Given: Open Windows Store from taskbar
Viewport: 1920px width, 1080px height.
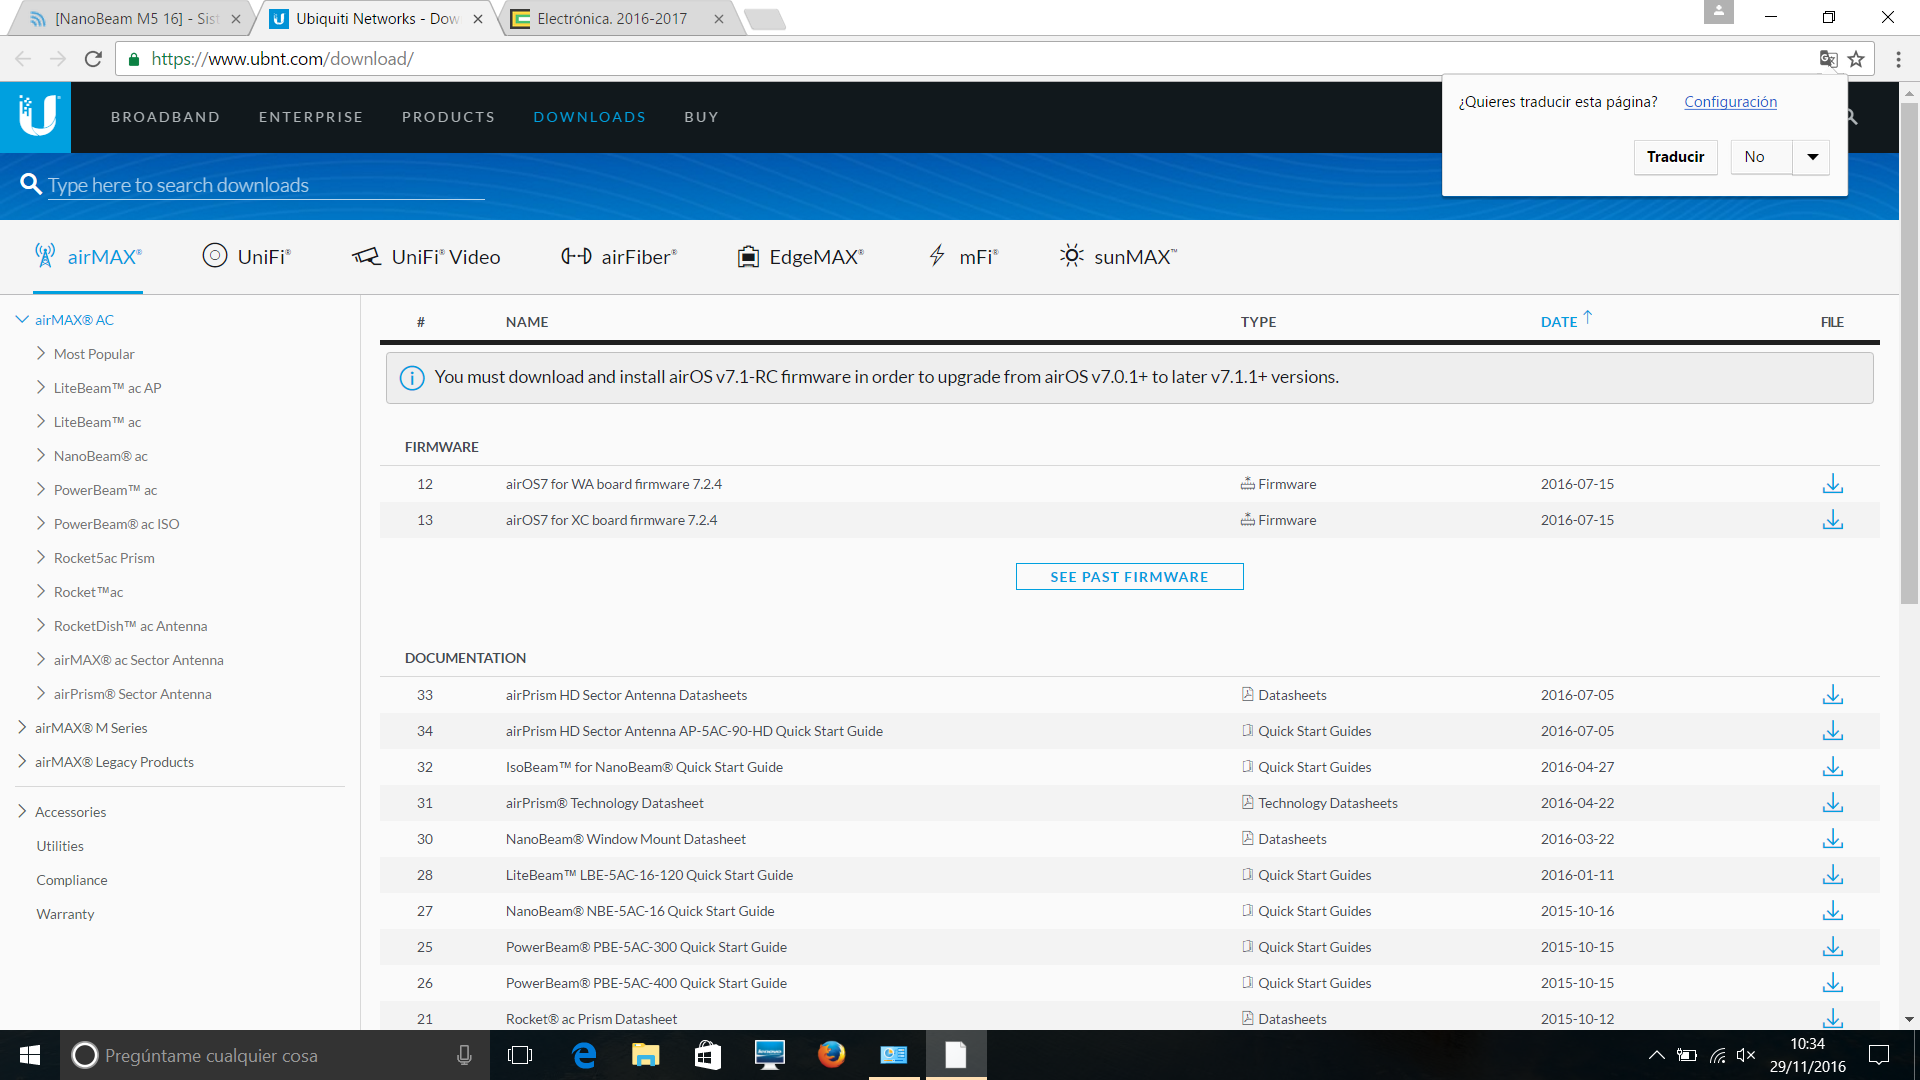Looking at the screenshot, I should (x=707, y=1055).
